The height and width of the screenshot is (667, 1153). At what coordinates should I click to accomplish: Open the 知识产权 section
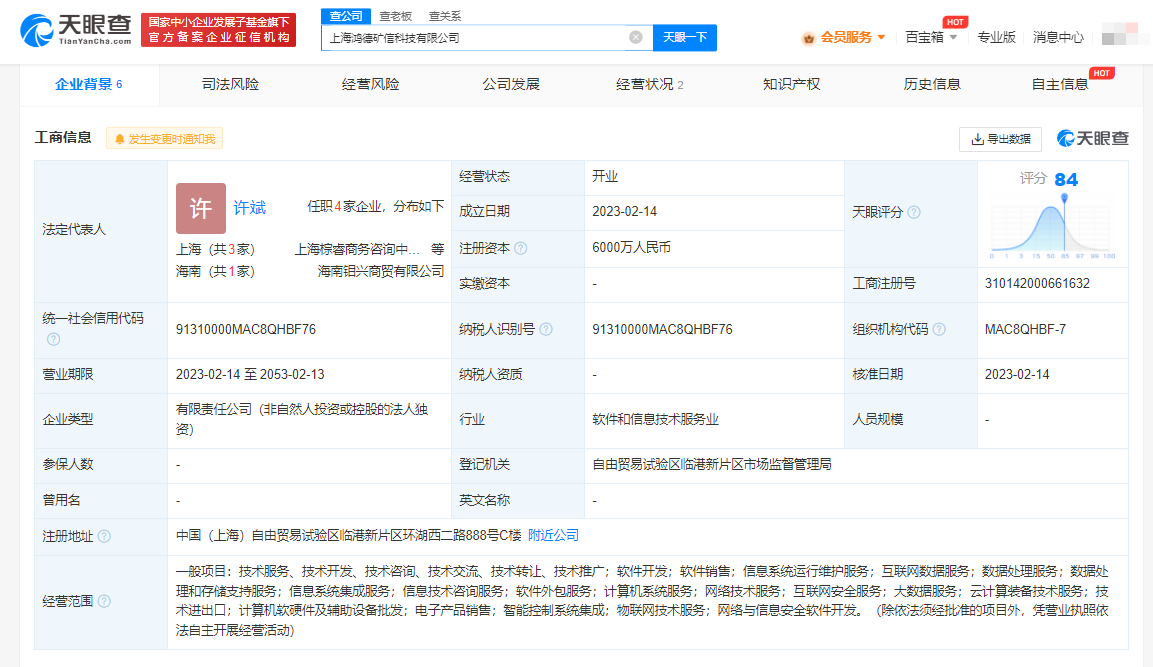click(x=790, y=84)
